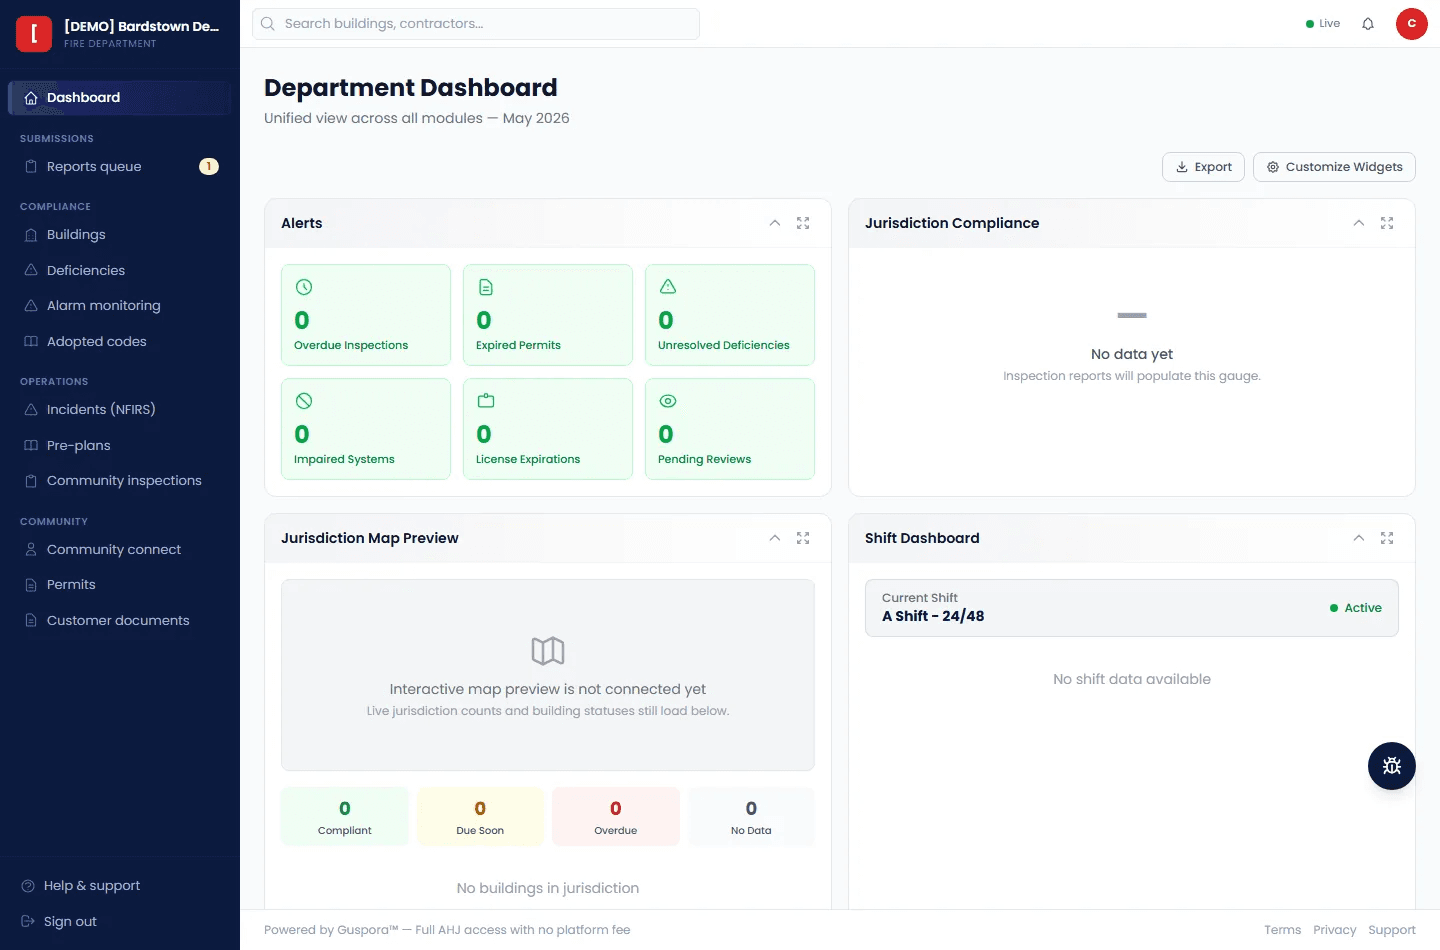Click the Impaired Systems ban icon

[x=304, y=401]
